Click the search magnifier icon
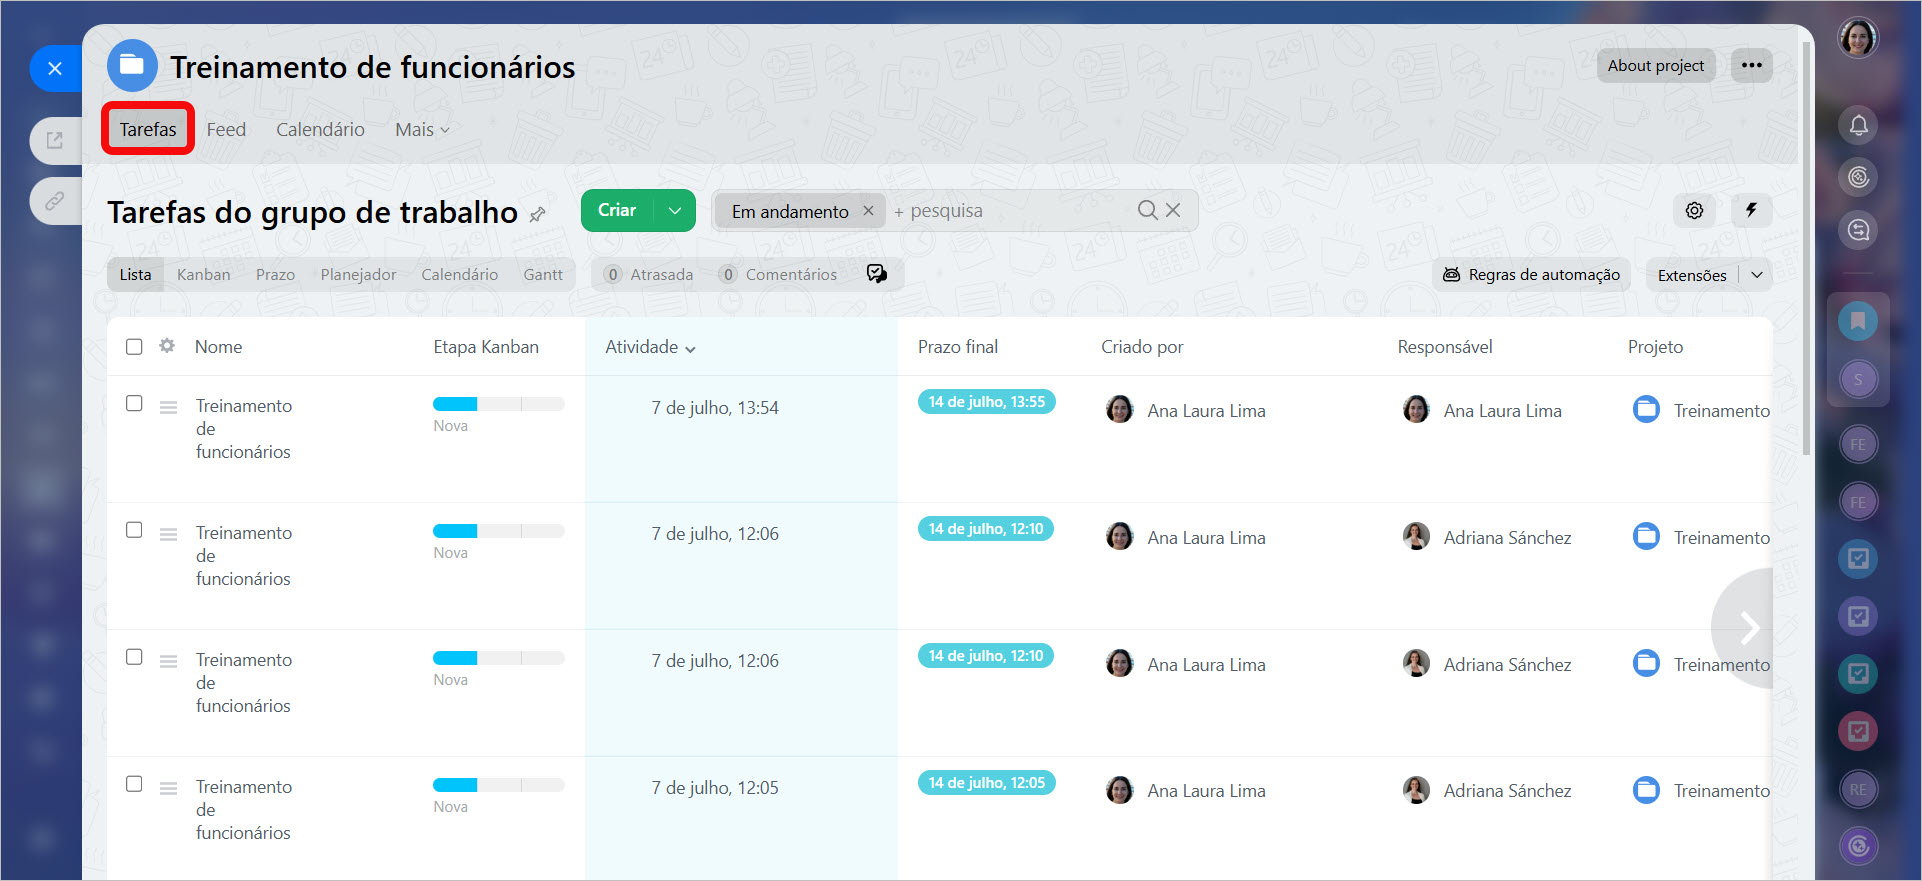Image resolution: width=1922 pixels, height=881 pixels. coord(1148,210)
